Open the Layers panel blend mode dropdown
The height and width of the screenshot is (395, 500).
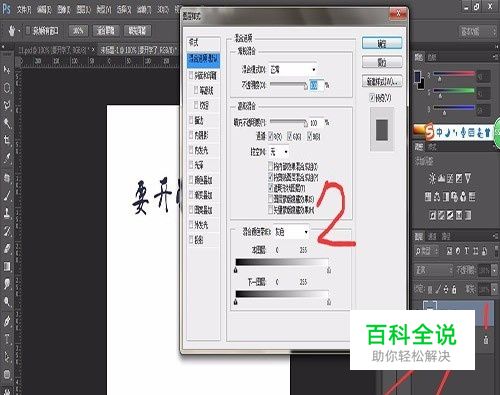[x=434, y=270]
